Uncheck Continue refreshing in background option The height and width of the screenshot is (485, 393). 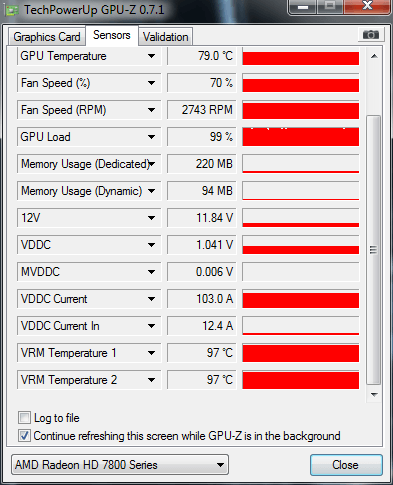[24, 436]
